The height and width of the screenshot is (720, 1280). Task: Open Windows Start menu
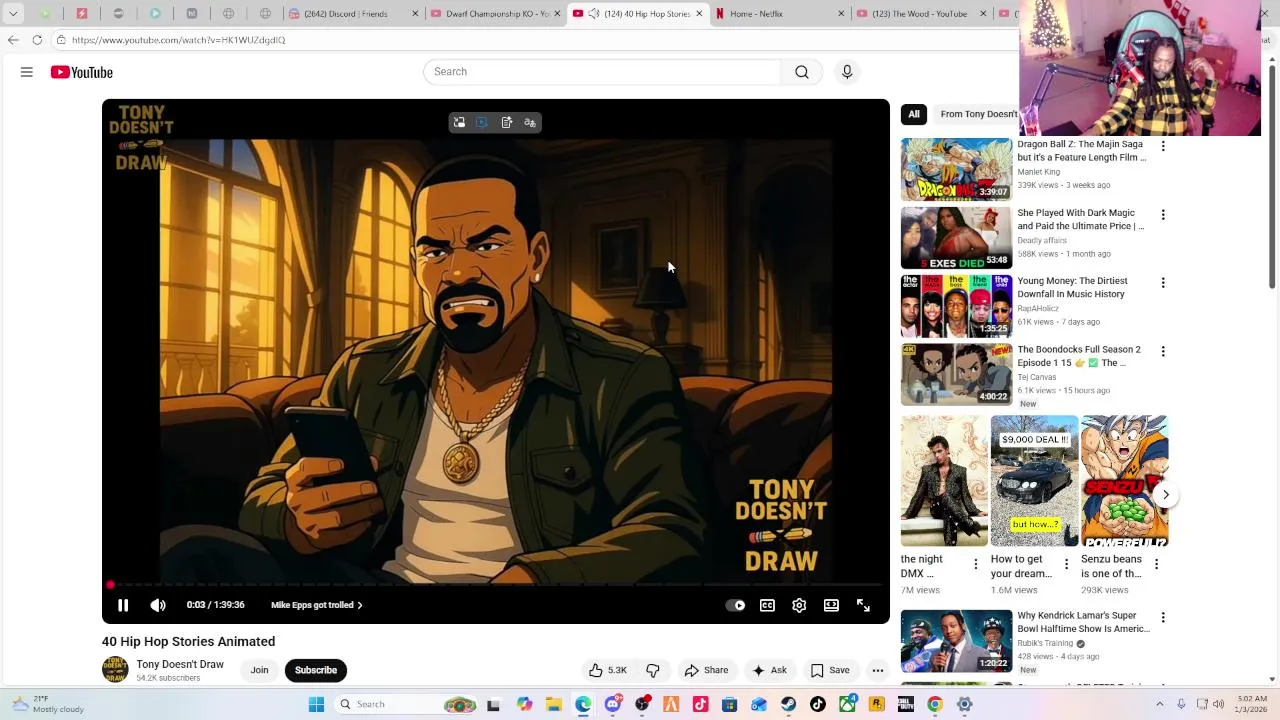pos(316,704)
